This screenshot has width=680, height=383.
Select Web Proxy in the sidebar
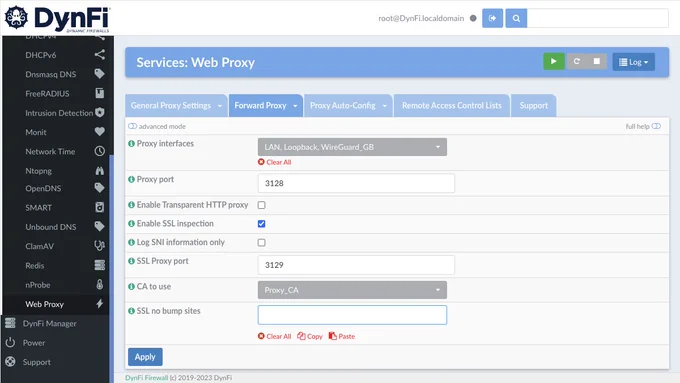(x=44, y=304)
